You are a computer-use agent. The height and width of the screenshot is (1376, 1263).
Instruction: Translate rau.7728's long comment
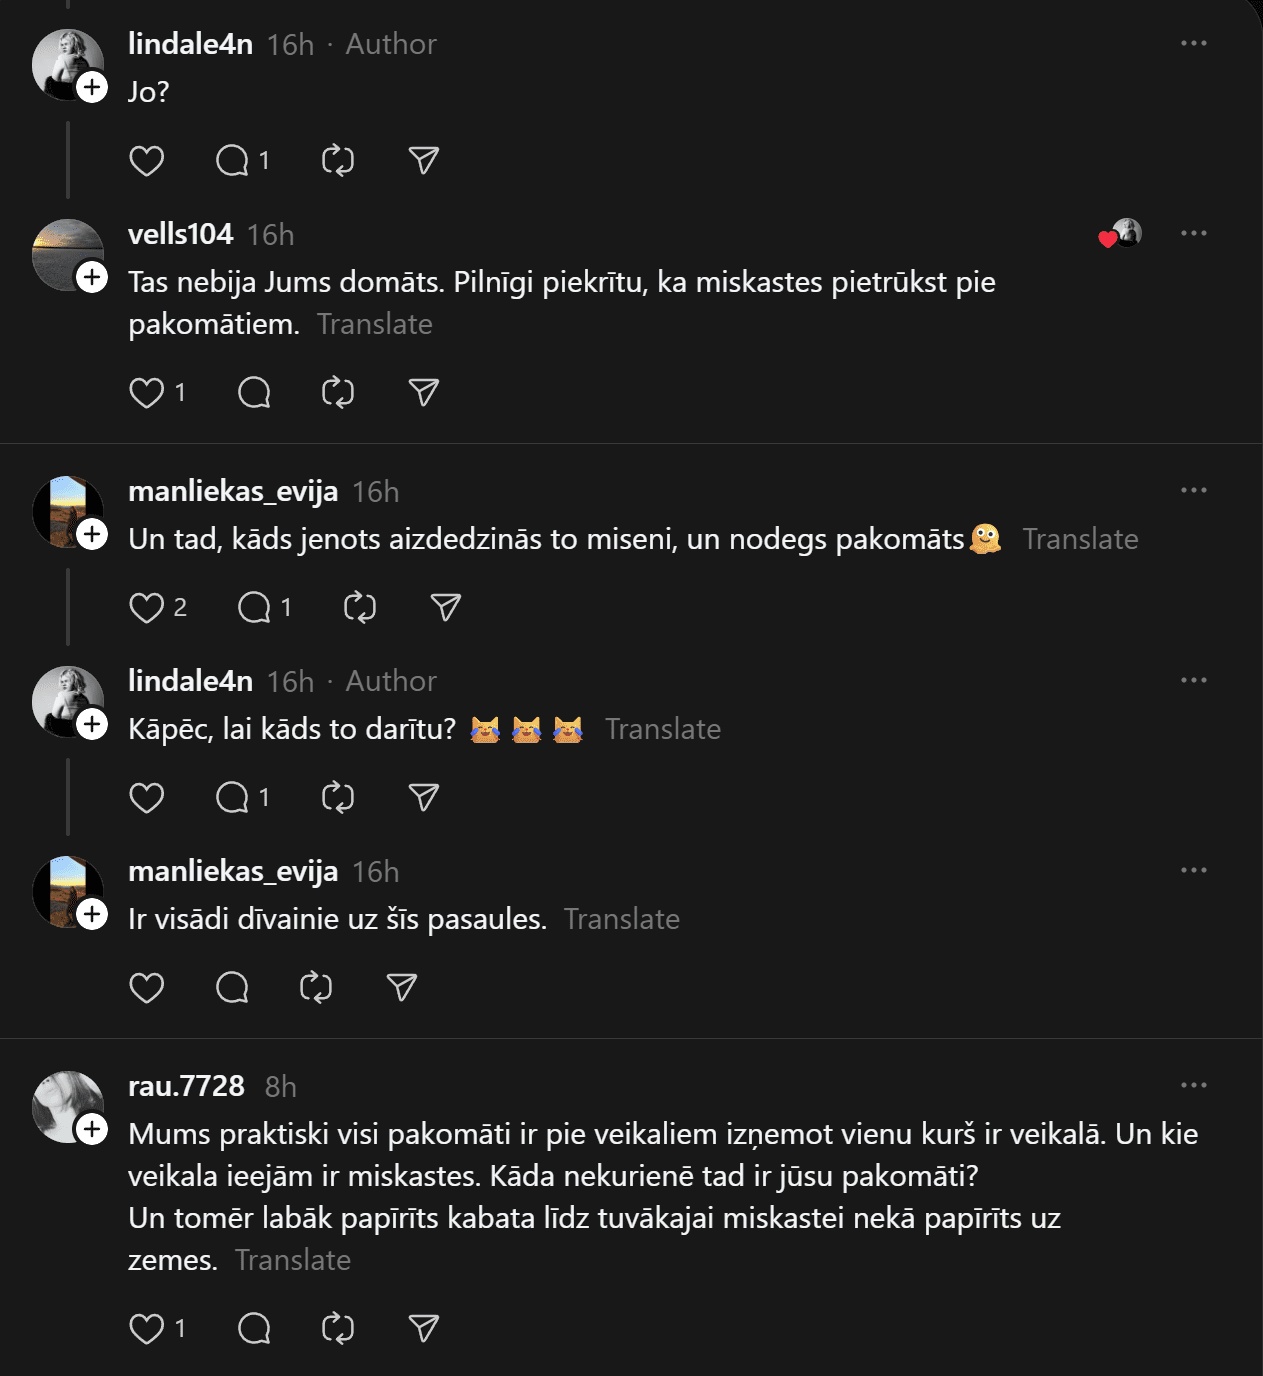click(293, 1261)
